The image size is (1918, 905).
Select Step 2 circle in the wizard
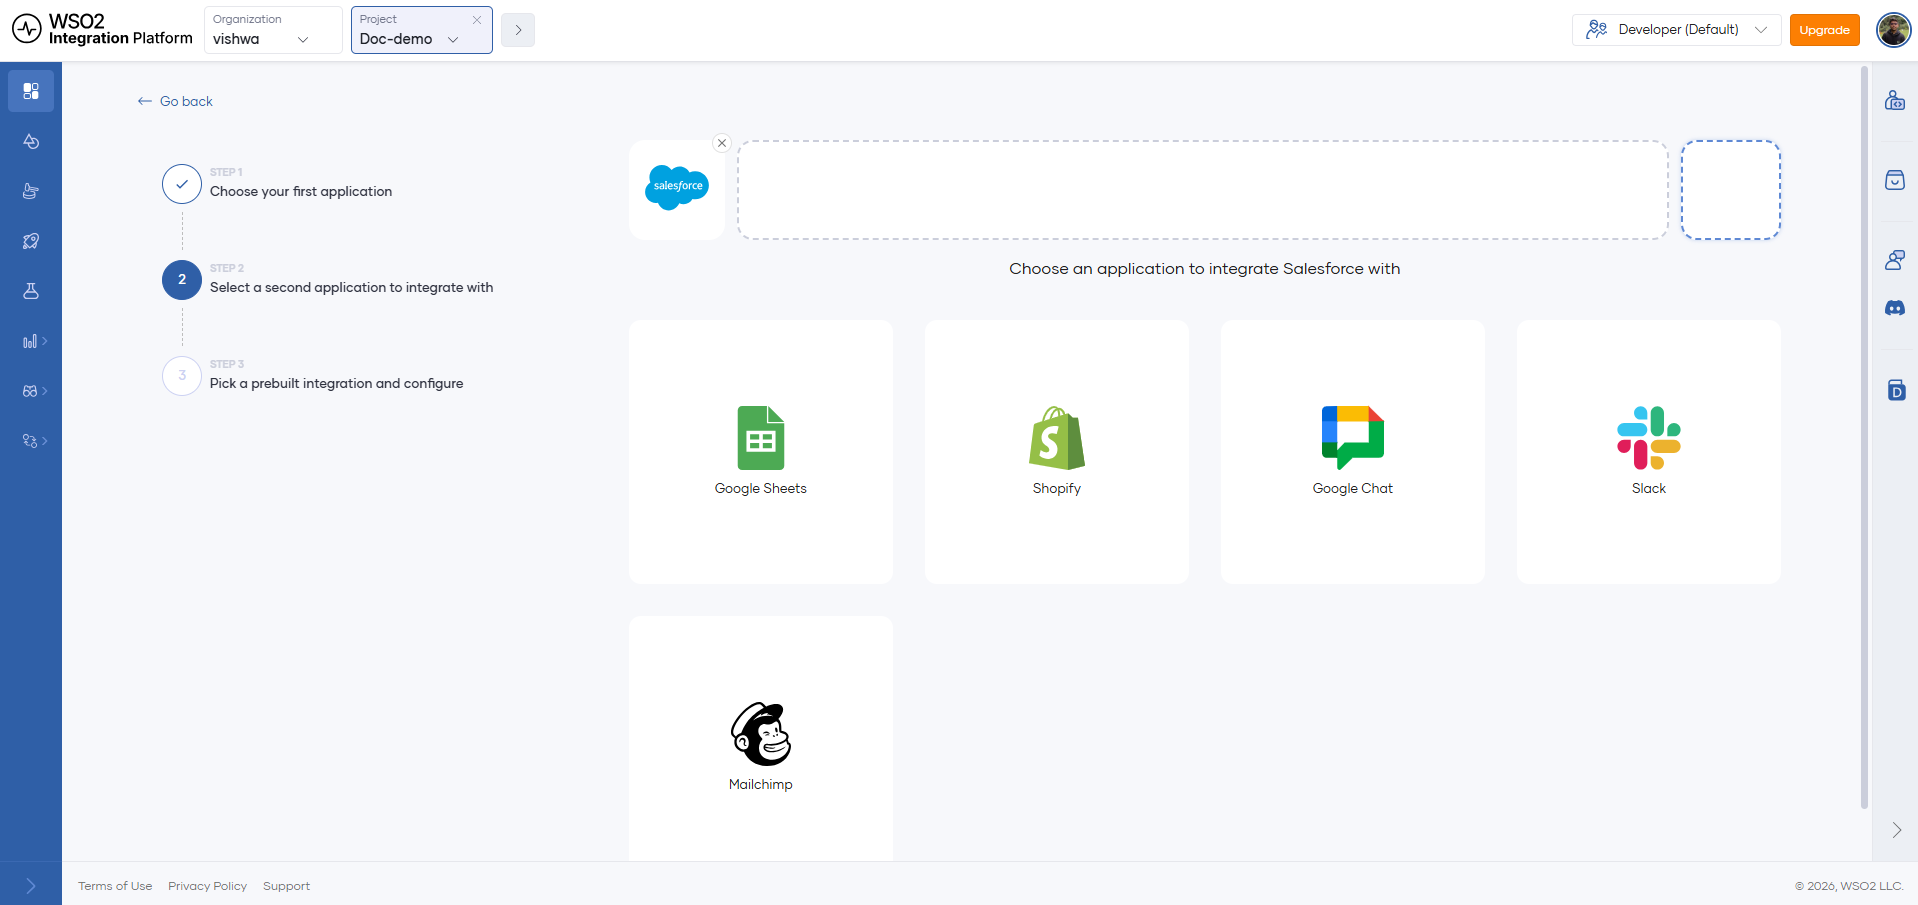(182, 280)
